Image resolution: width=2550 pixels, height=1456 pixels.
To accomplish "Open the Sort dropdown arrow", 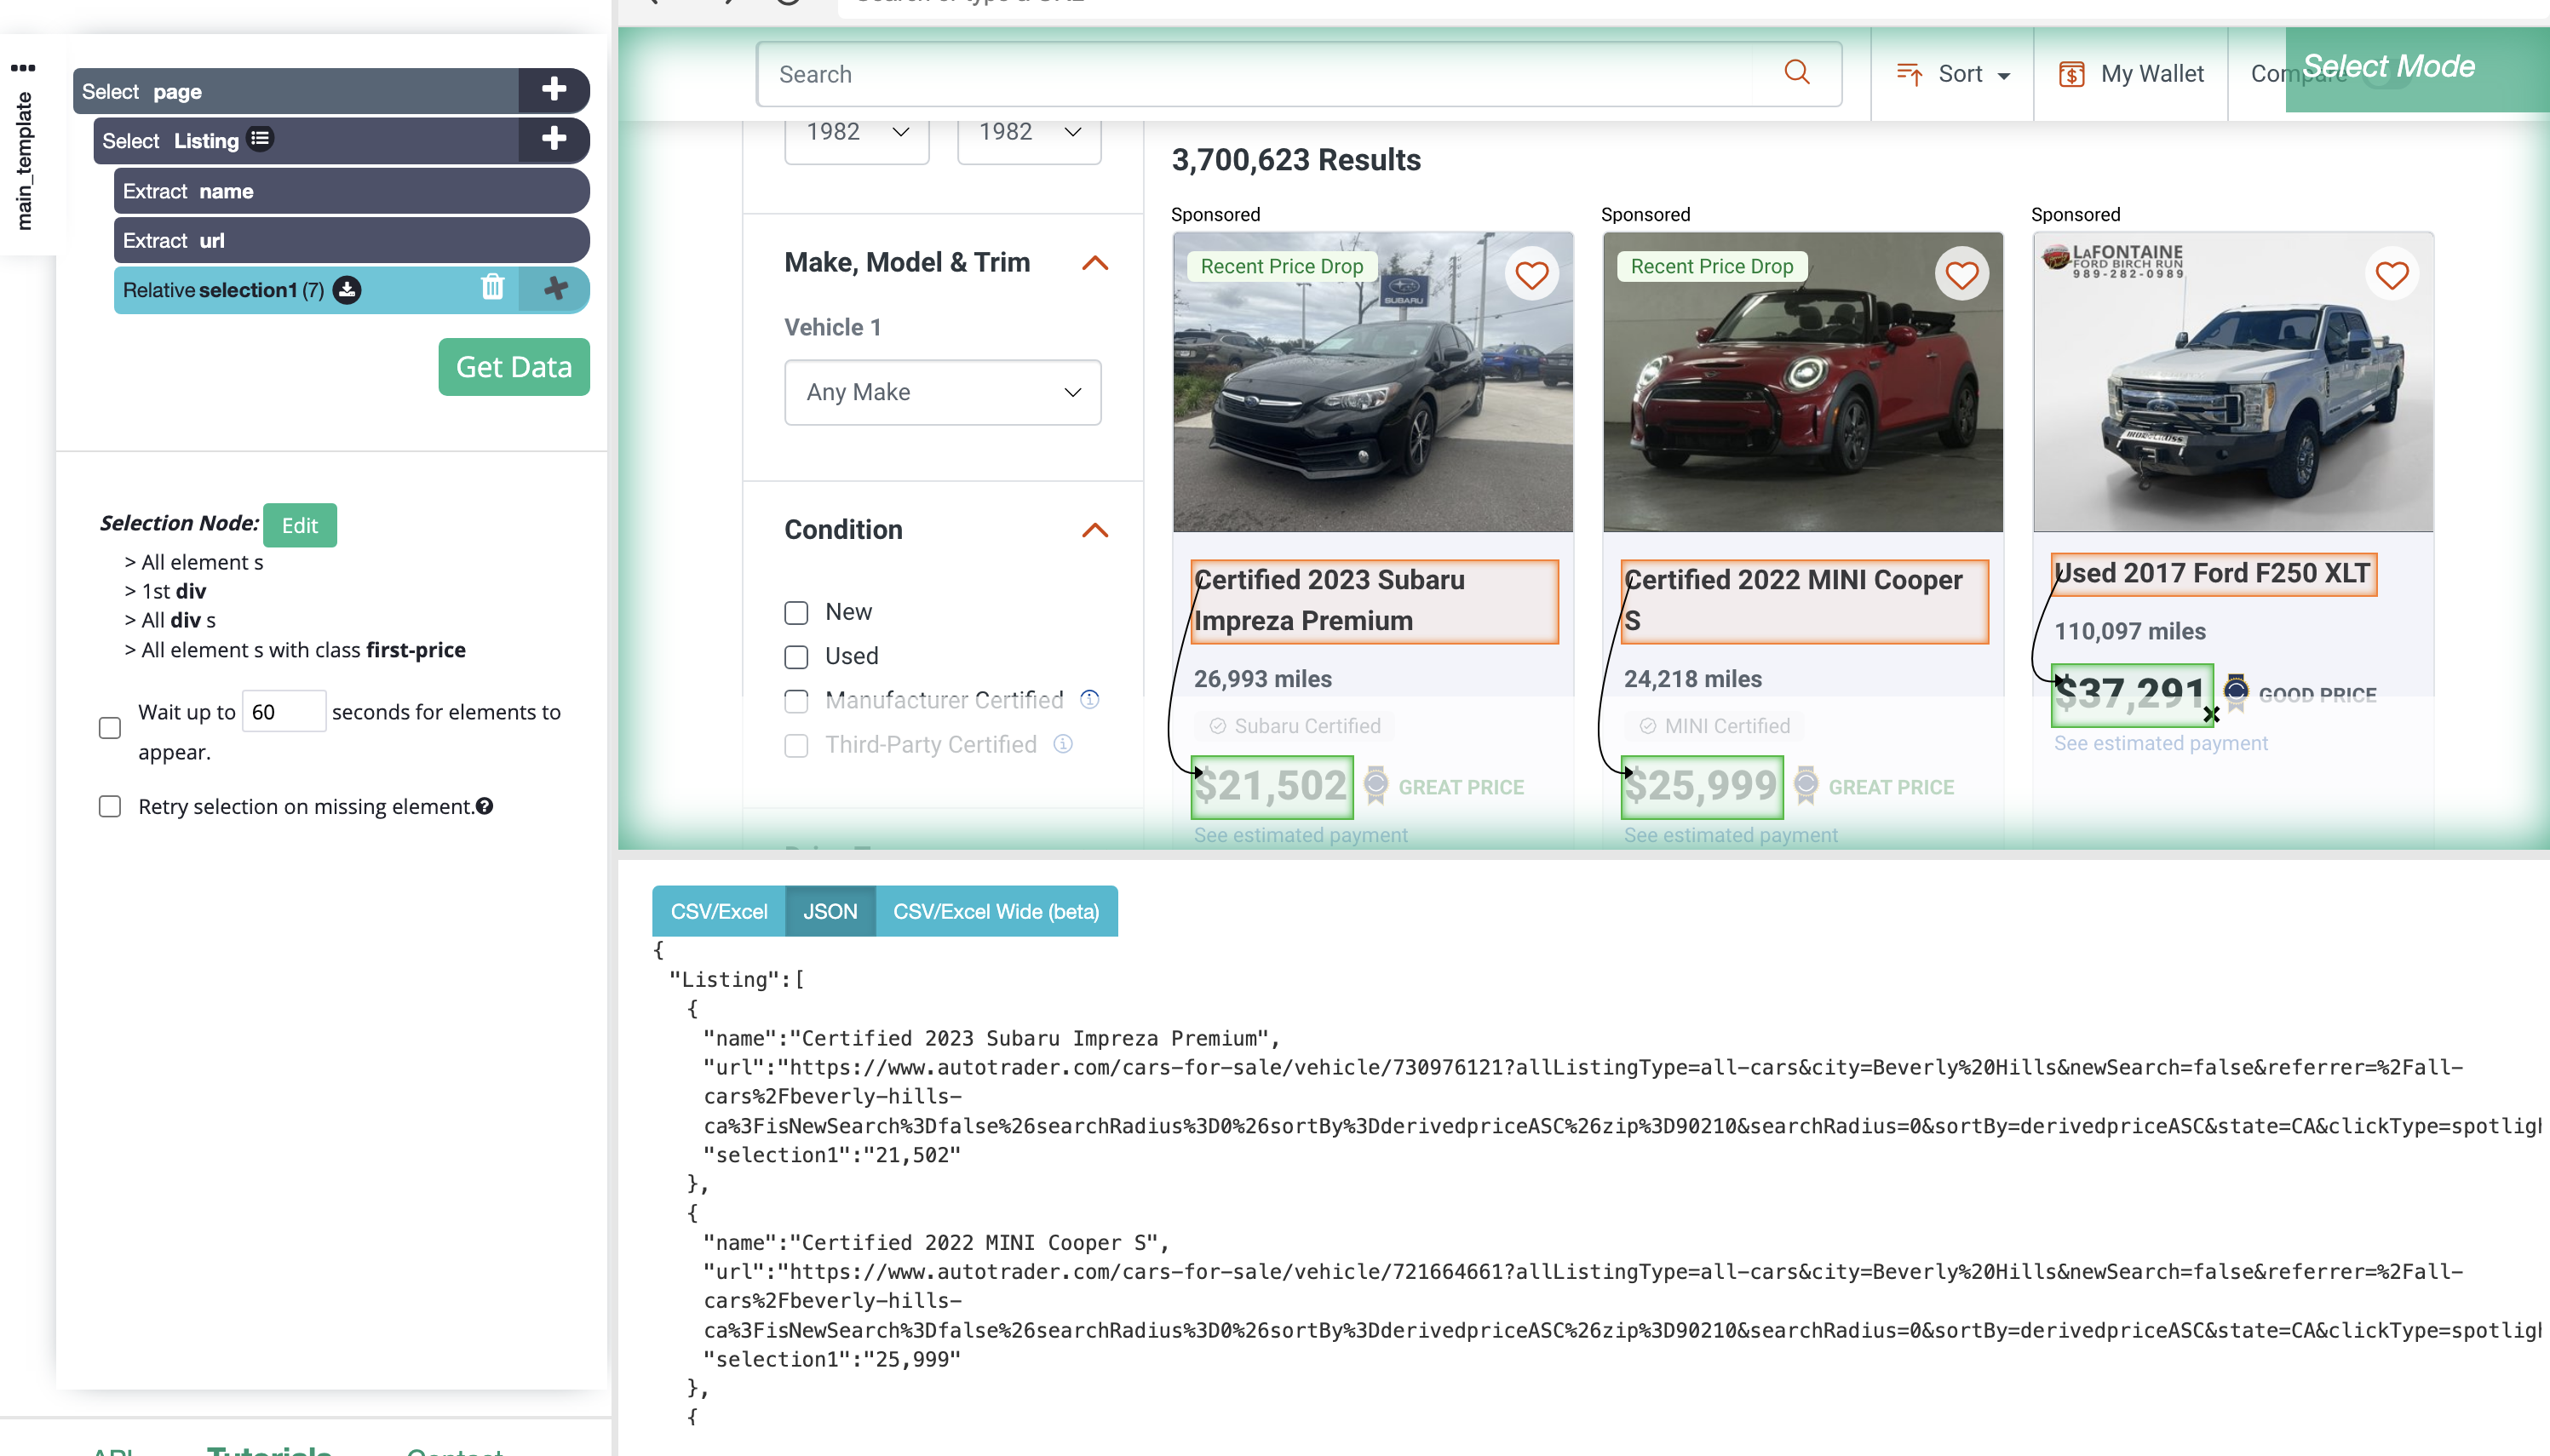I will click(2004, 76).
